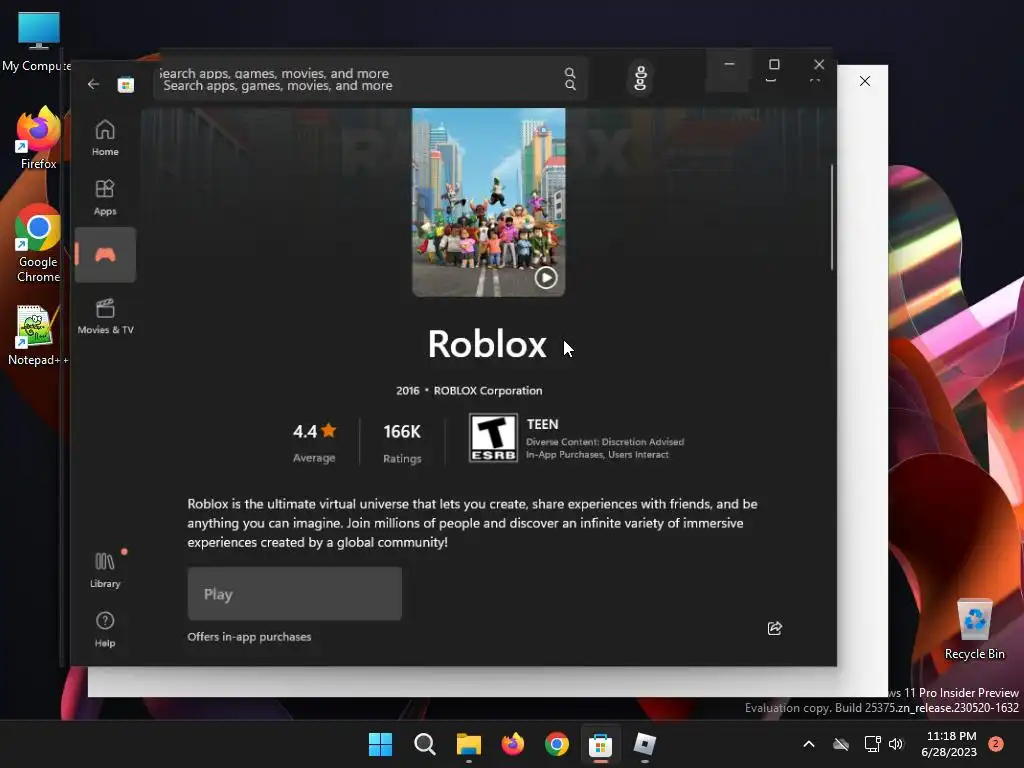Select the Gaming controller sidebar item
Image resolution: width=1024 pixels, height=768 pixels.
click(x=105, y=255)
